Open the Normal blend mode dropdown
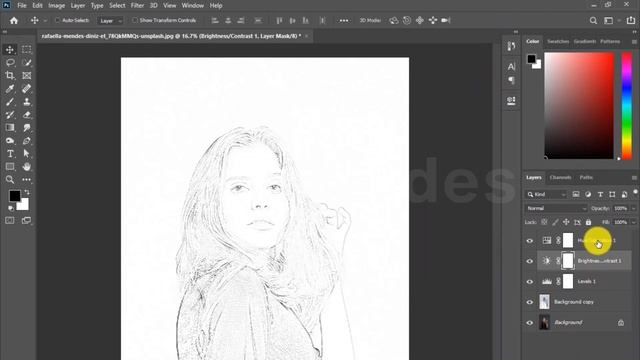This screenshot has width=640, height=360. (556, 209)
